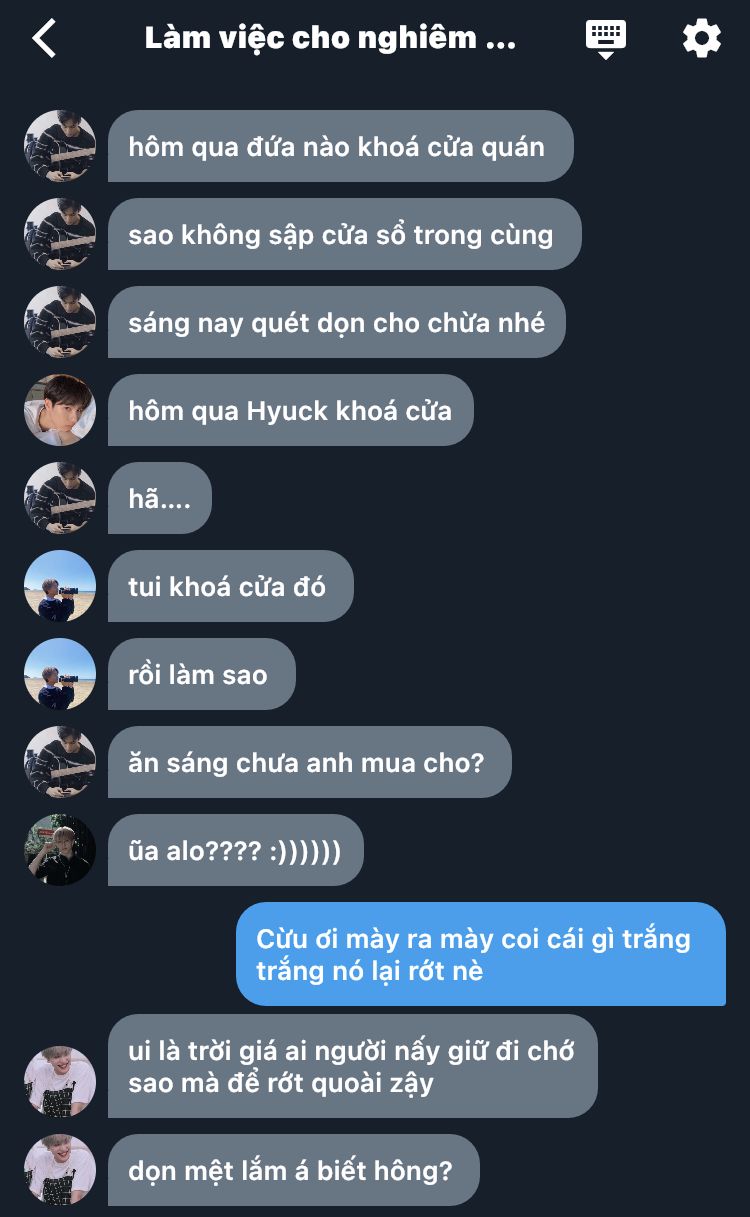Tap avatar beside "ăn sáng chưa anh mua cho?"
The width and height of the screenshot is (750, 1217).
[x=60, y=762]
